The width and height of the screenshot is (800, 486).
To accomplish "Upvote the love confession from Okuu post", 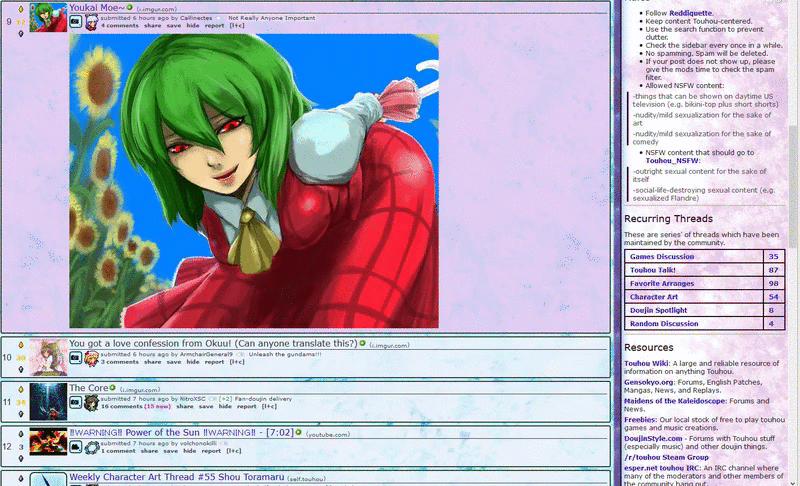I will coord(21,345).
